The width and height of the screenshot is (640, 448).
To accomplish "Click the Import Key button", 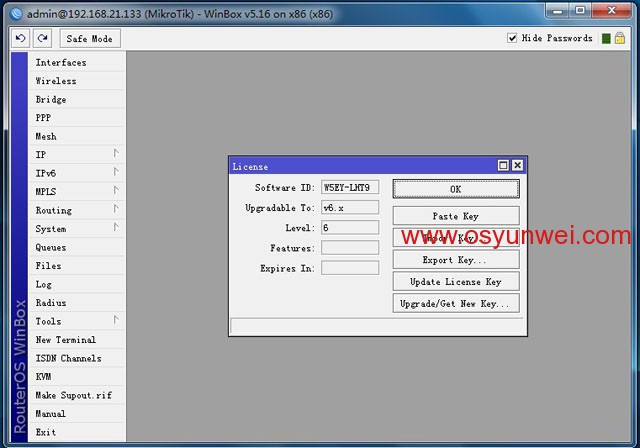I will pyautogui.click(x=456, y=237).
